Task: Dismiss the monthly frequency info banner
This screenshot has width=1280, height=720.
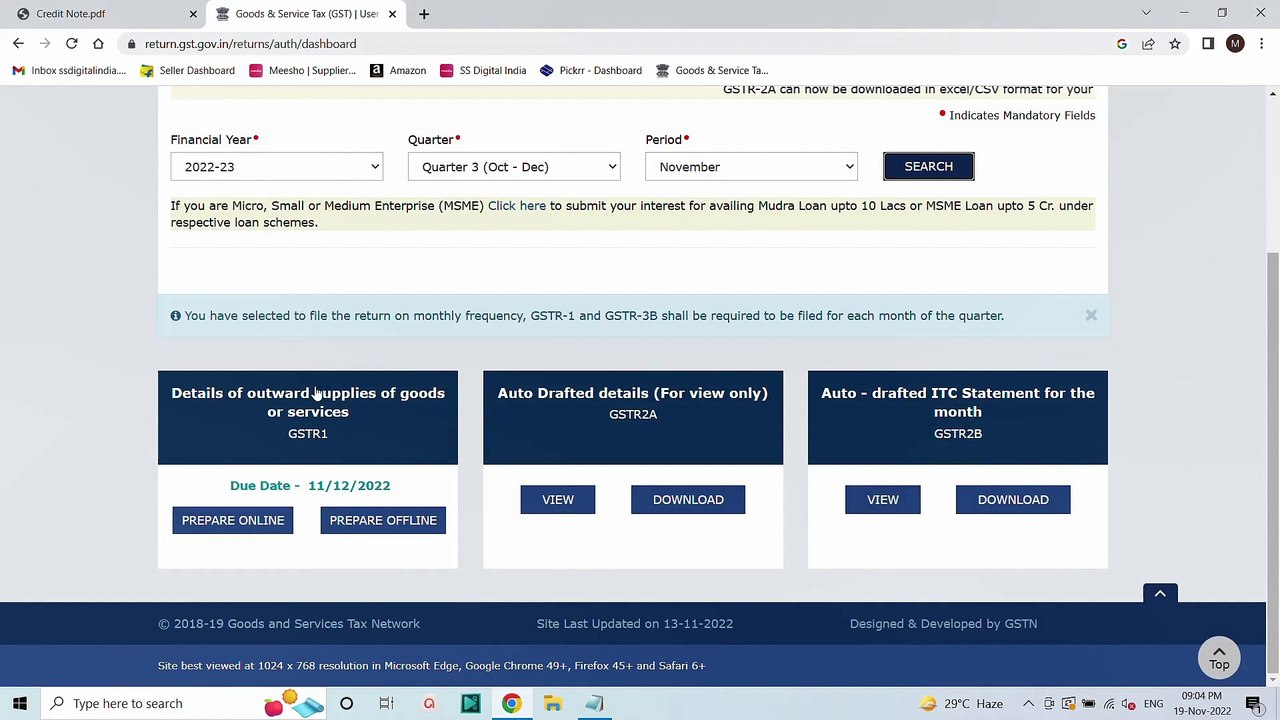Action: click(x=1091, y=315)
